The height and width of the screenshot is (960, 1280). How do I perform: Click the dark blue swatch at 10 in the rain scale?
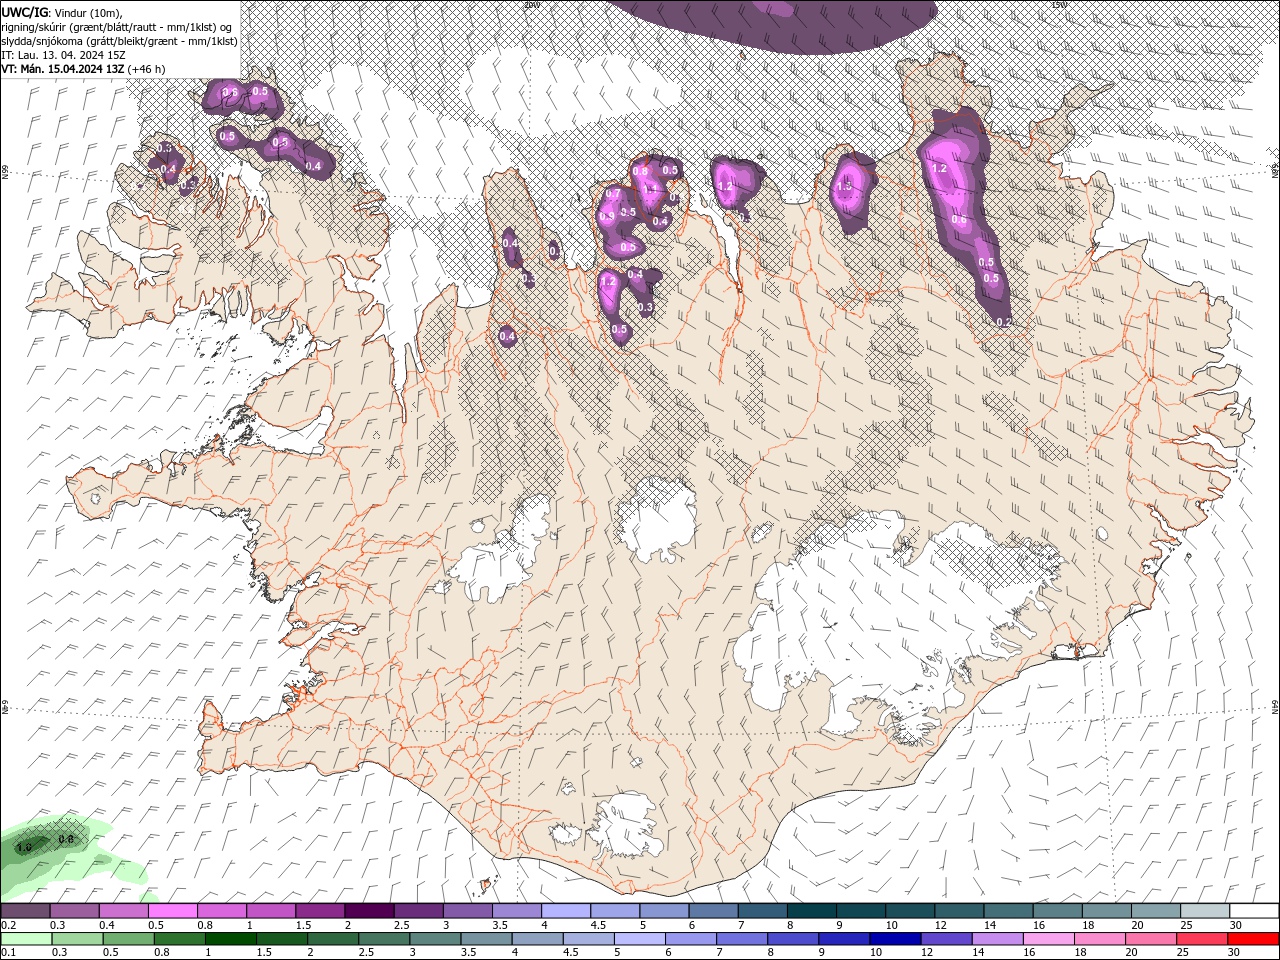coord(895,939)
